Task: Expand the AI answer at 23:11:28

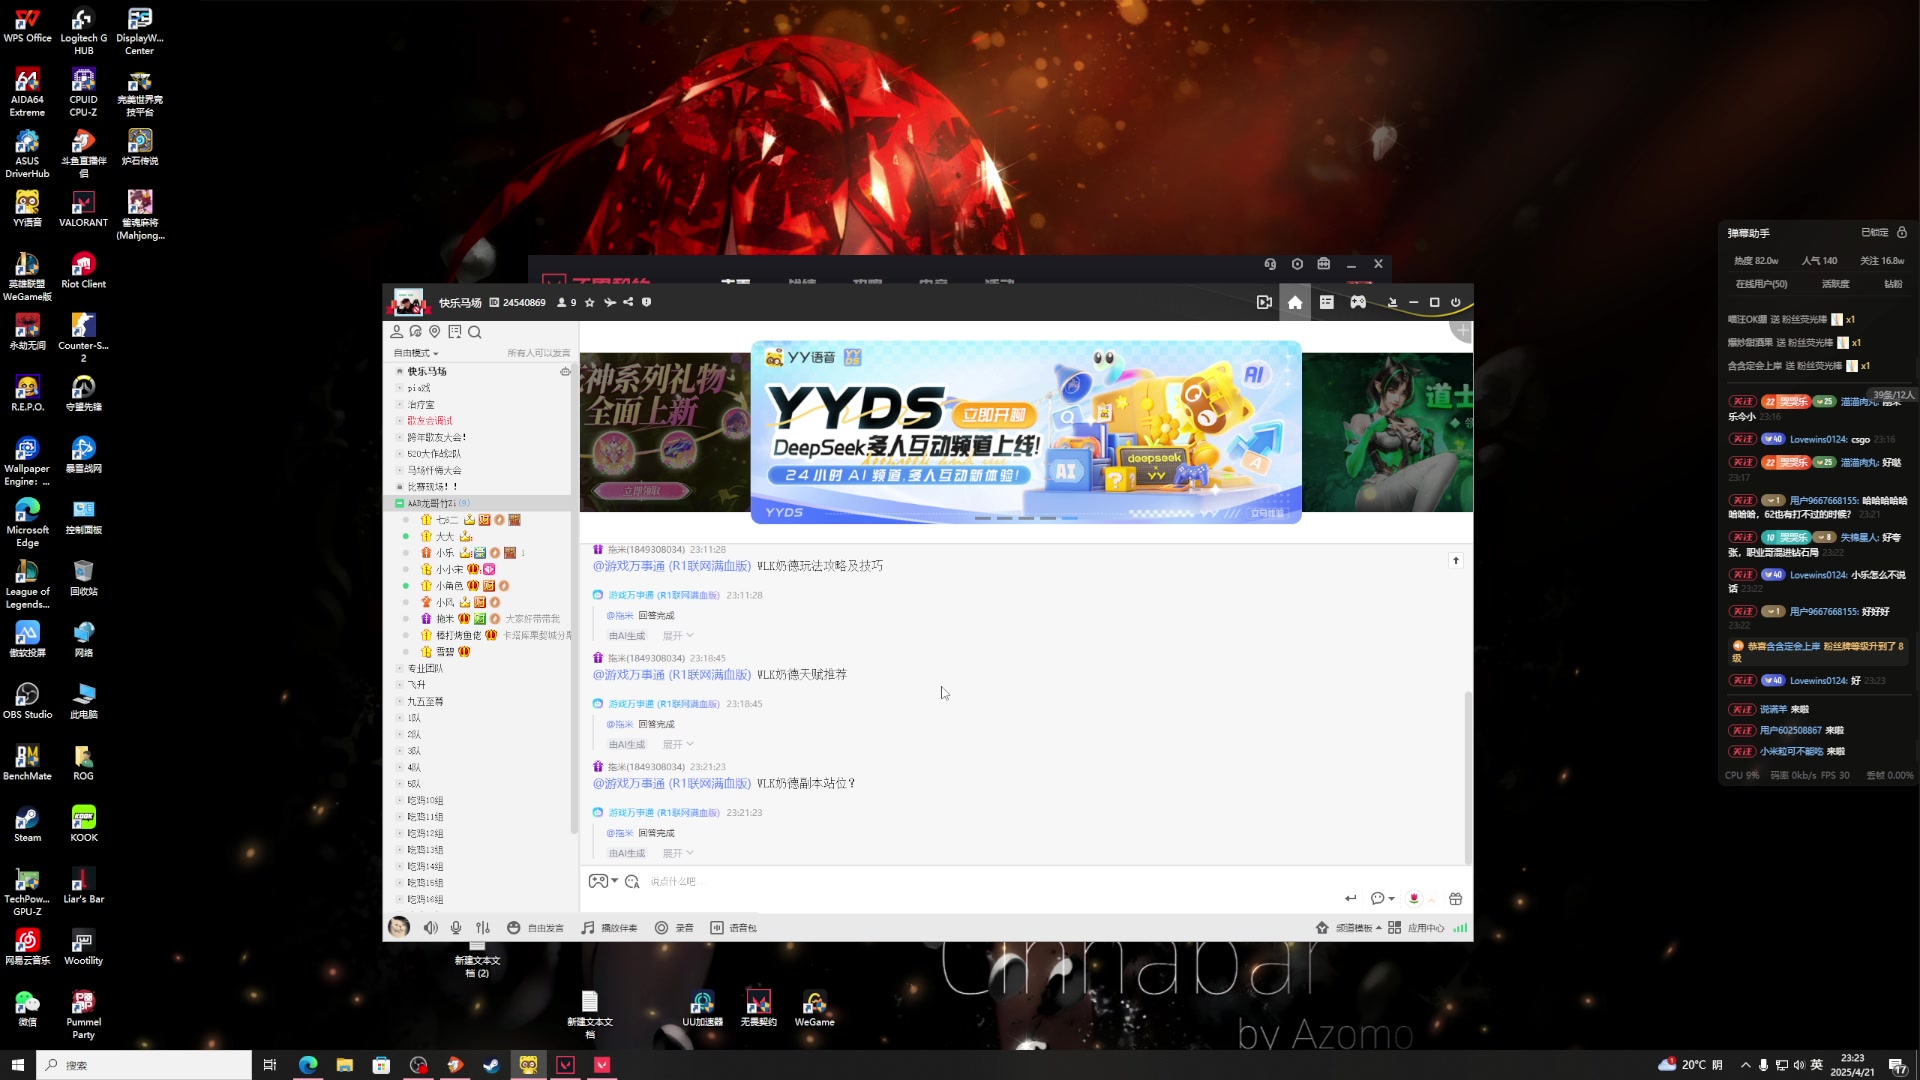Action: (x=677, y=636)
